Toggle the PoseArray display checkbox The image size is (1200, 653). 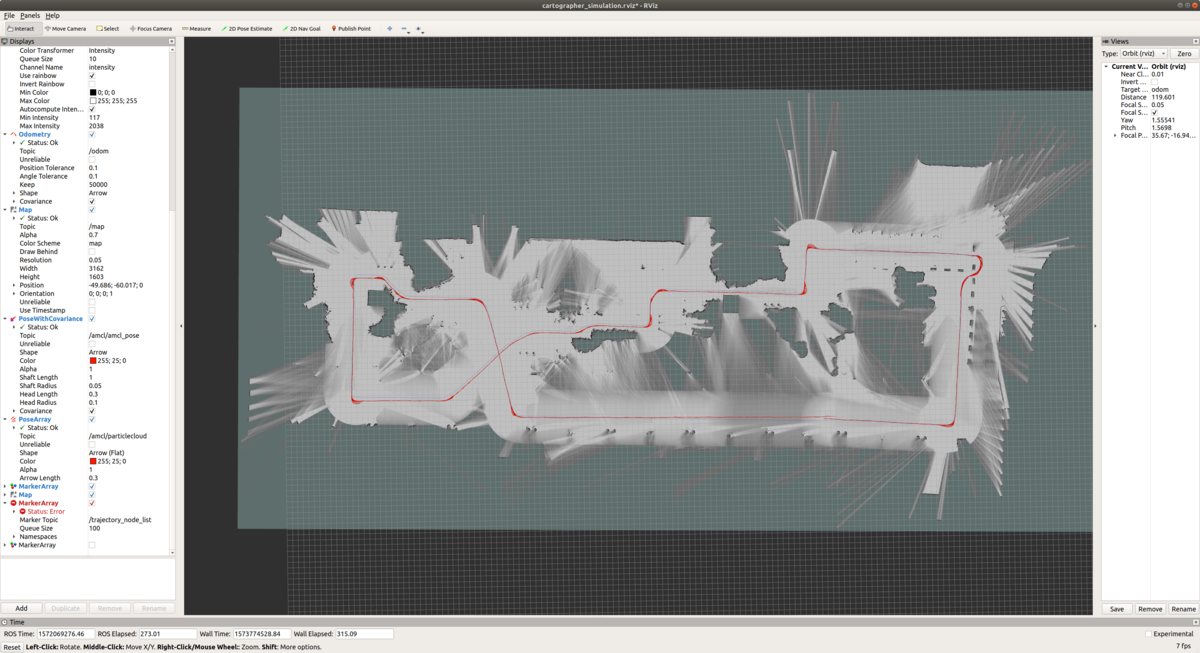pos(92,420)
